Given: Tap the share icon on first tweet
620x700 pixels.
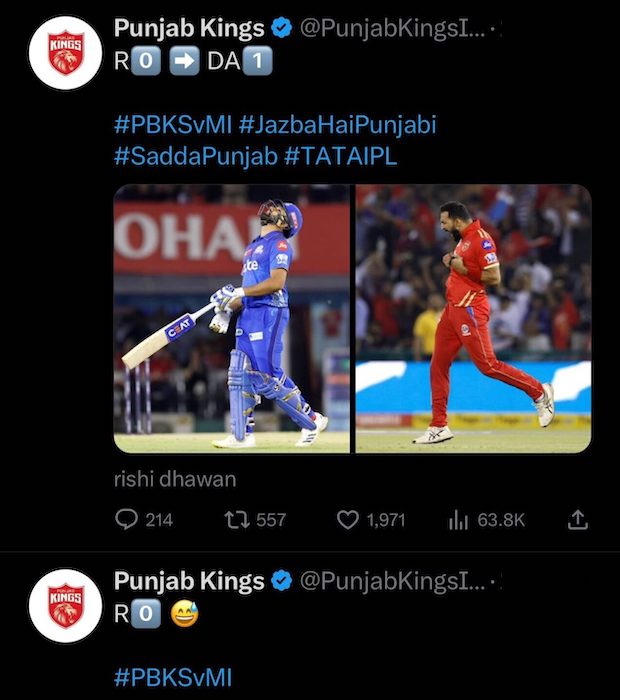Looking at the screenshot, I should point(578,520).
